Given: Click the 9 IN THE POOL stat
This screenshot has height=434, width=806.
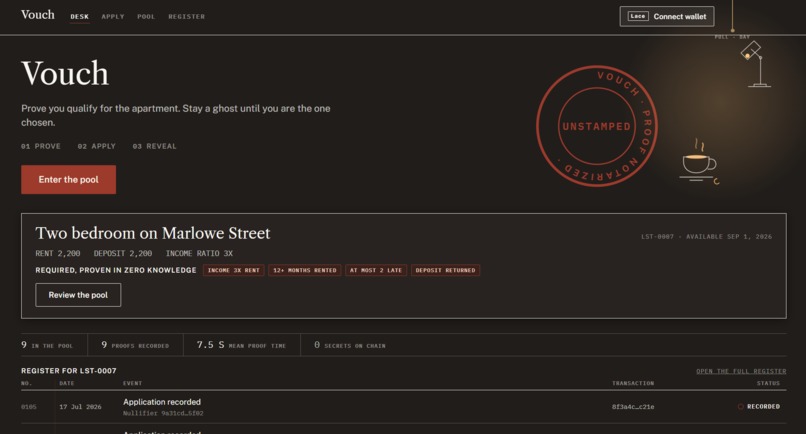Looking at the screenshot, I should tap(47, 345).
